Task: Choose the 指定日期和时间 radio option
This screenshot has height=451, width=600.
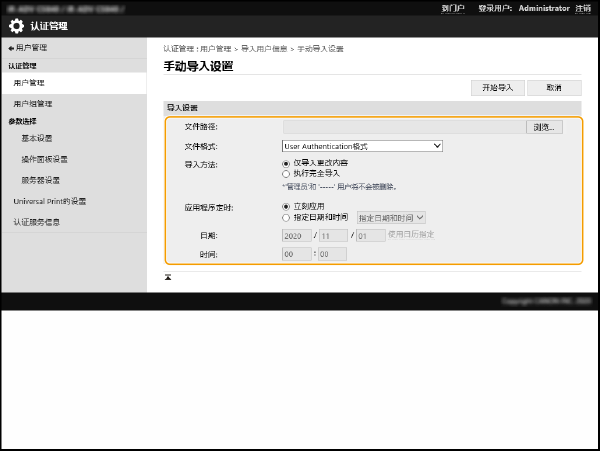Action: (x=287, y=216)
